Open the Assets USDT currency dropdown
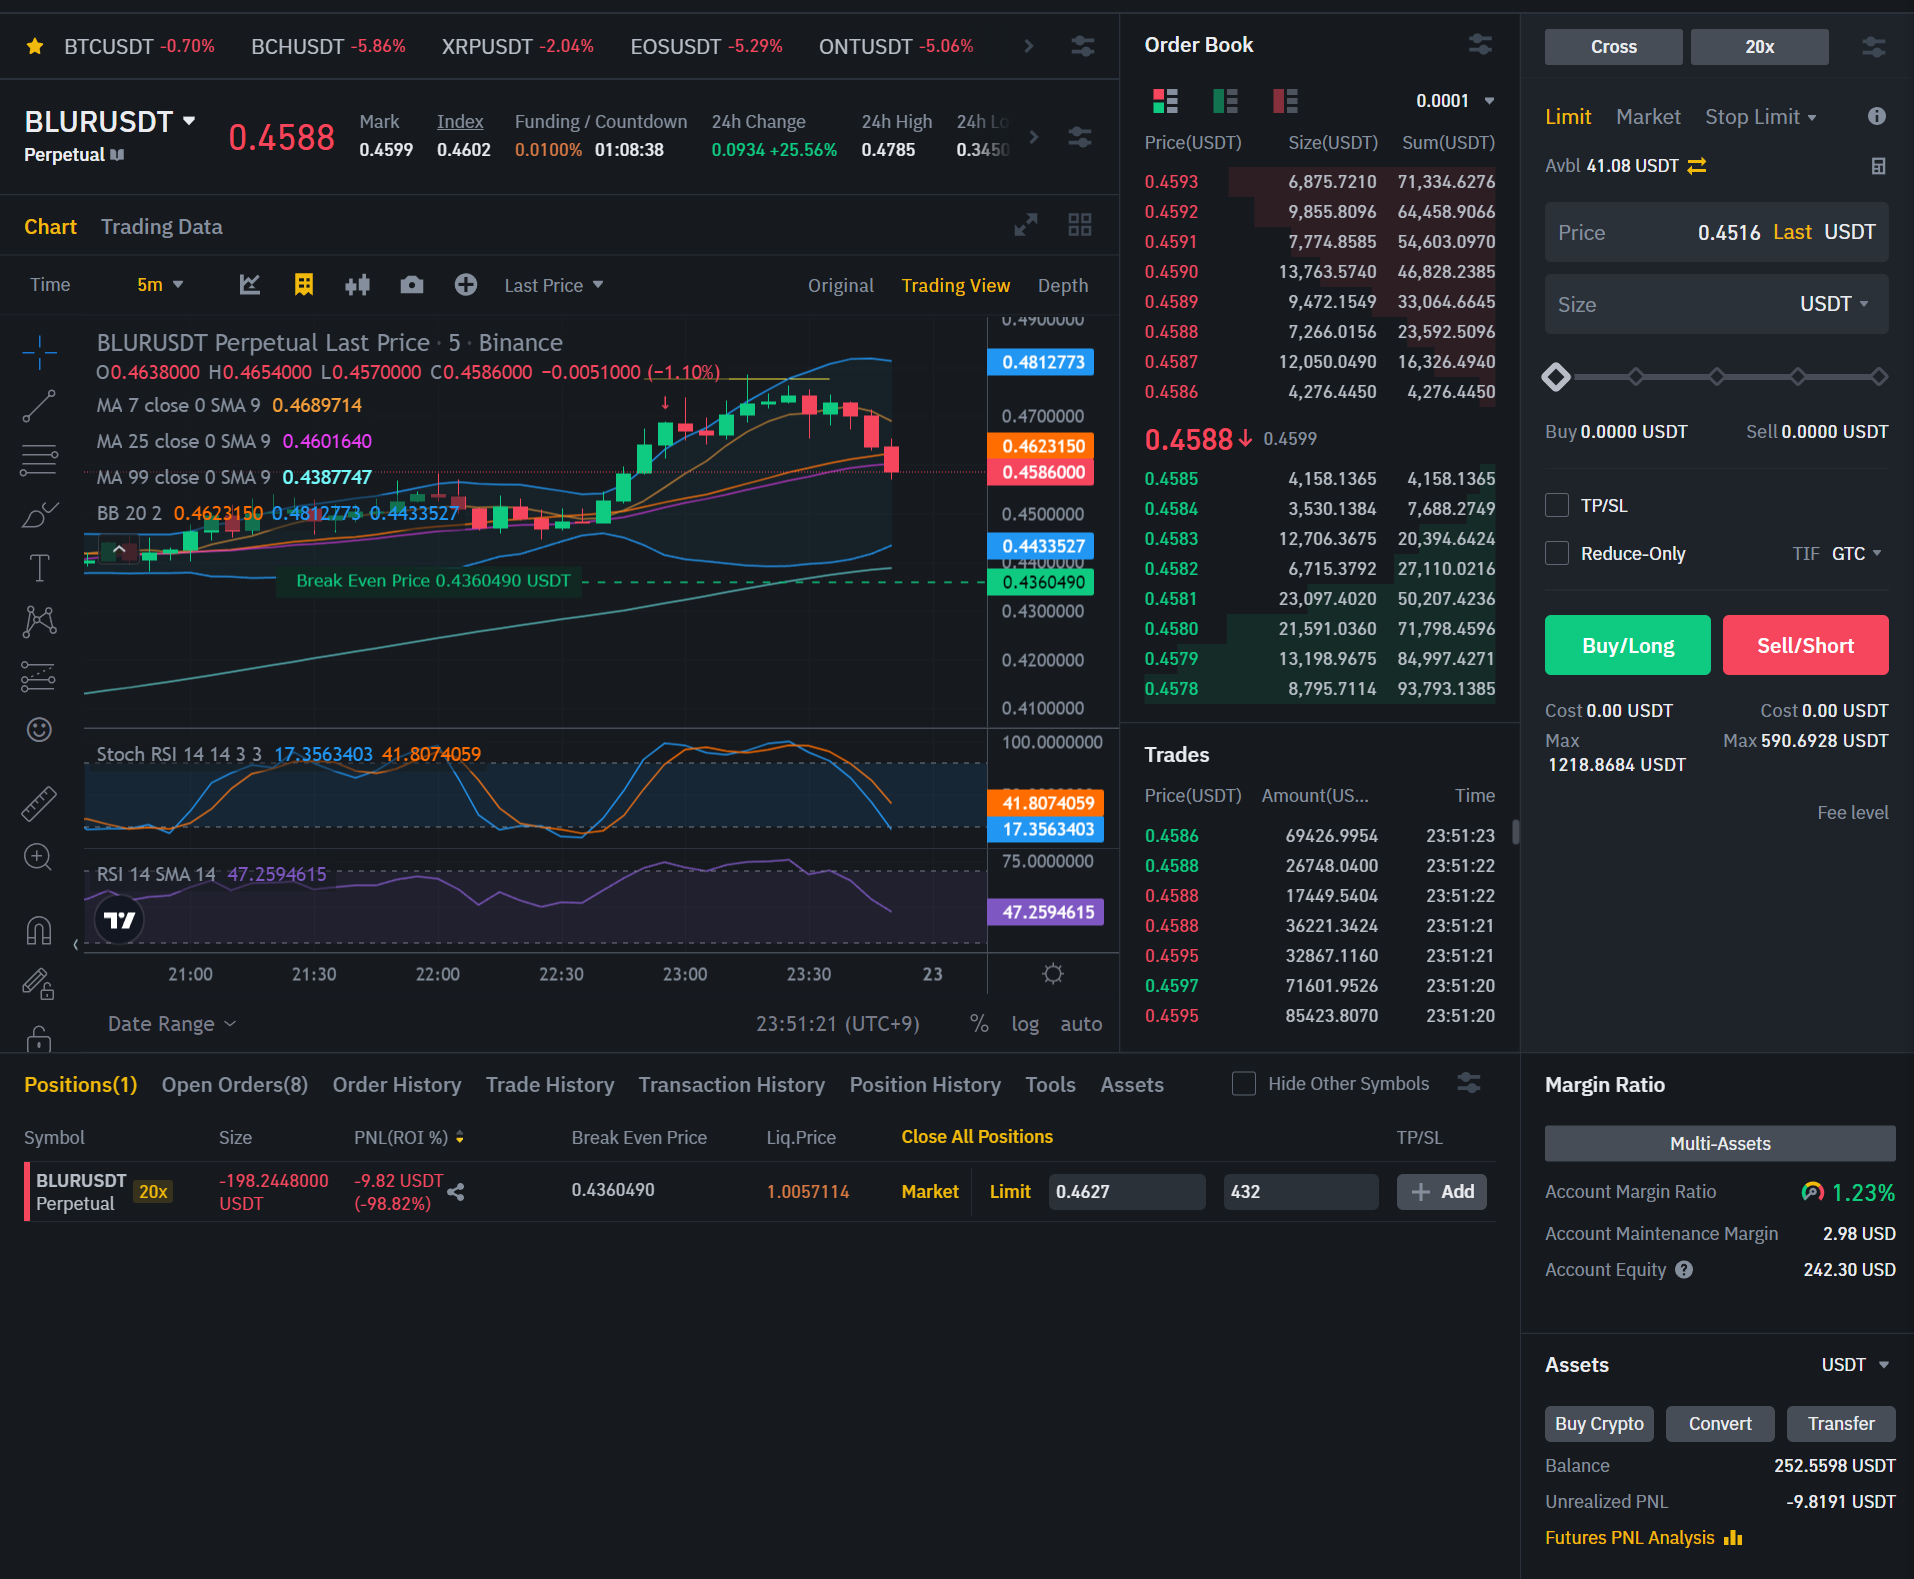Viewport: 1914px width, 1579px height. (1855, 1365)
